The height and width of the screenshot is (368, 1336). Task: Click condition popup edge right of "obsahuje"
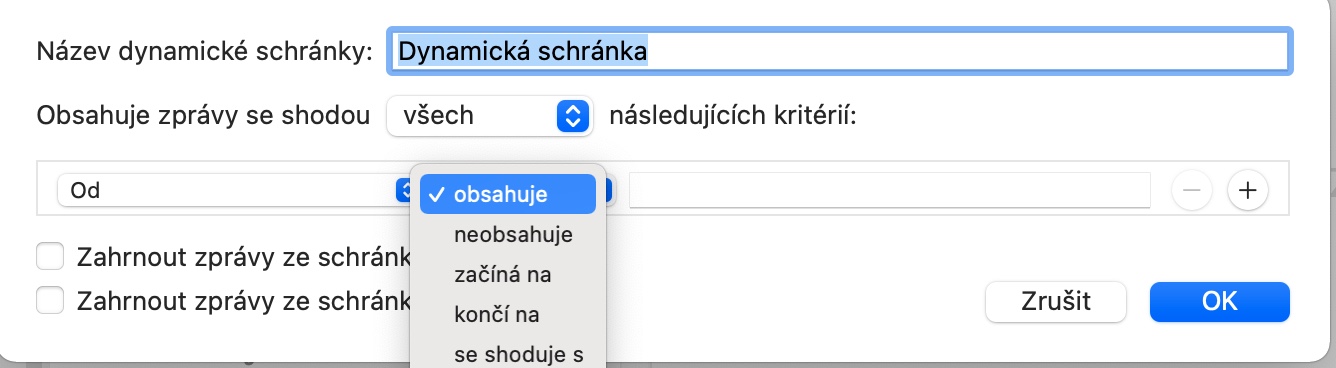tap(608, 189)
